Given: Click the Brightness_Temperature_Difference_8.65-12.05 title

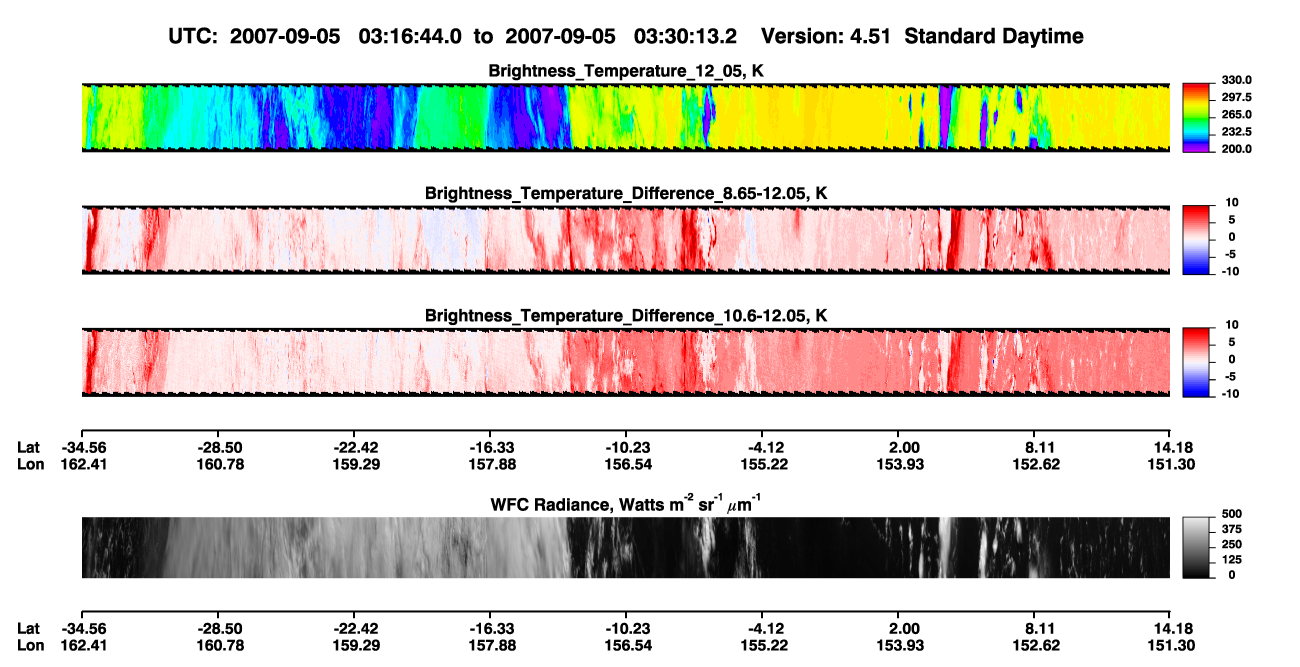Looking at the screenshot, I should [x=626, y=193].
